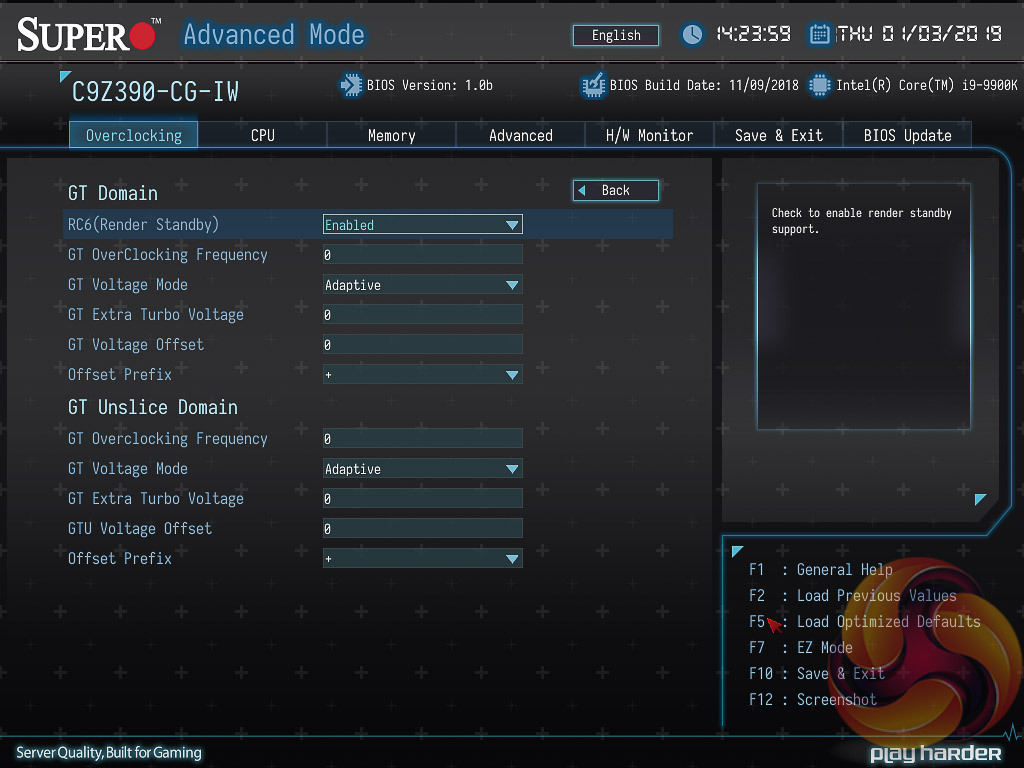Click the BIOS Version chip icon
The image size is (1024, 768).
coord(351,85)
